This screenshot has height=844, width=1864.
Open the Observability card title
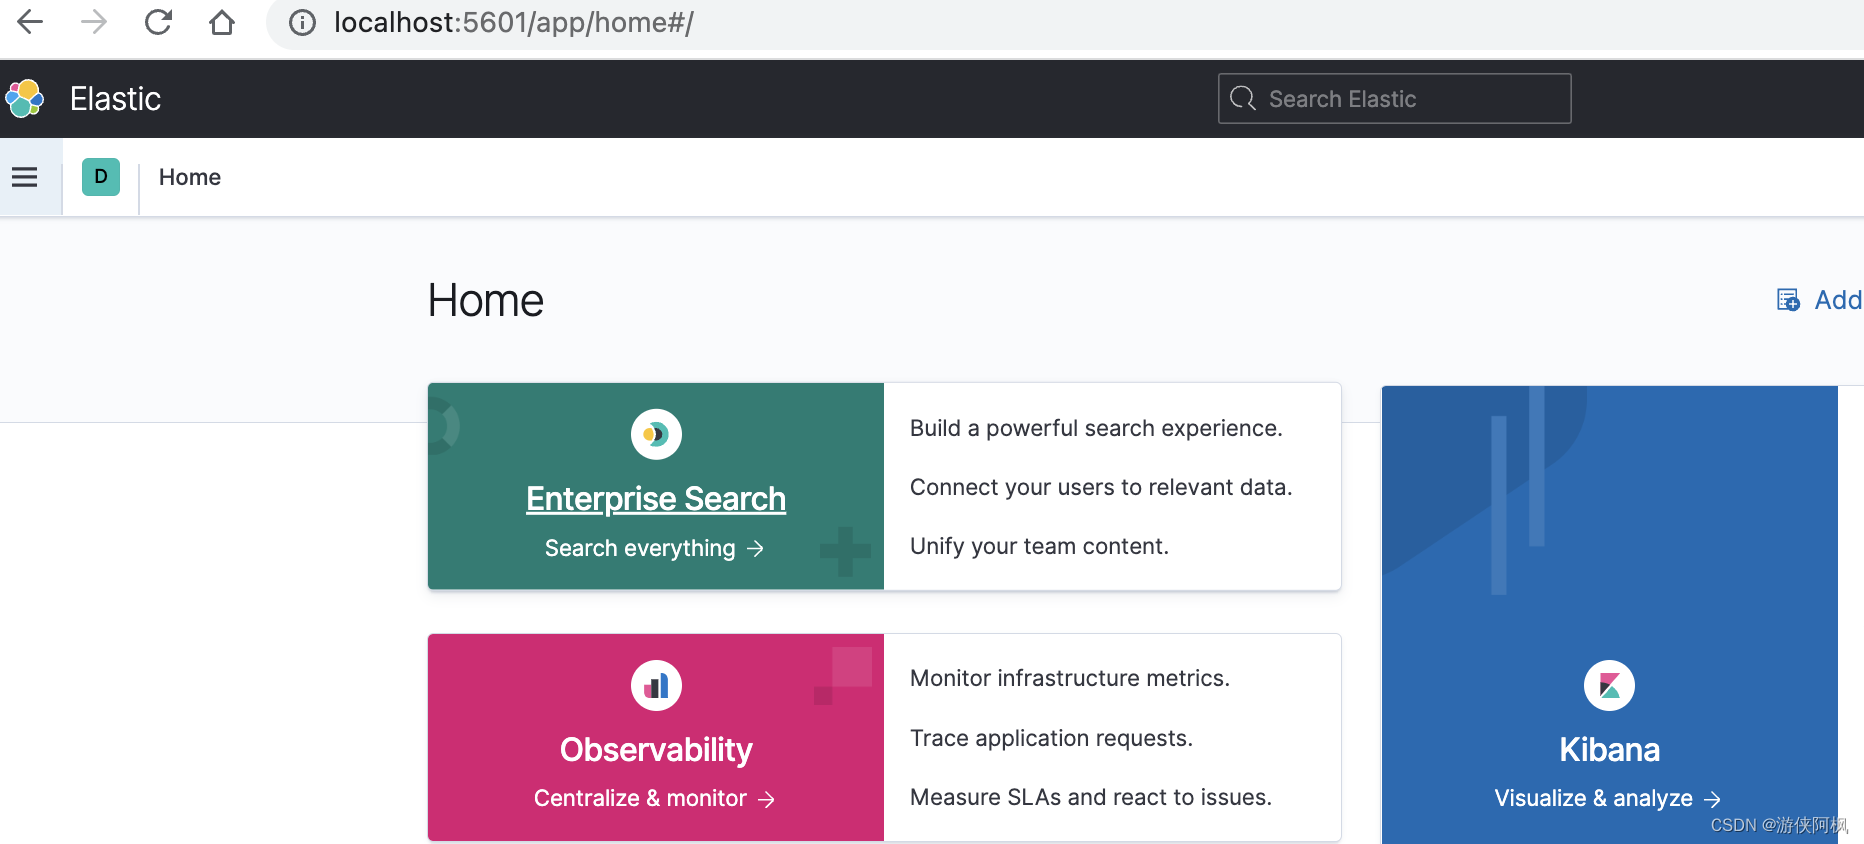pyautogui.click(x=656, y=750)
